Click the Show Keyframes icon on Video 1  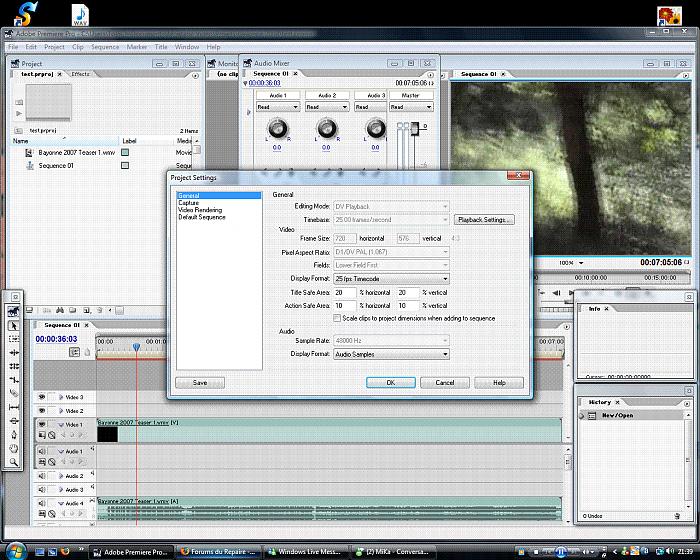click(x=52, y=435)
